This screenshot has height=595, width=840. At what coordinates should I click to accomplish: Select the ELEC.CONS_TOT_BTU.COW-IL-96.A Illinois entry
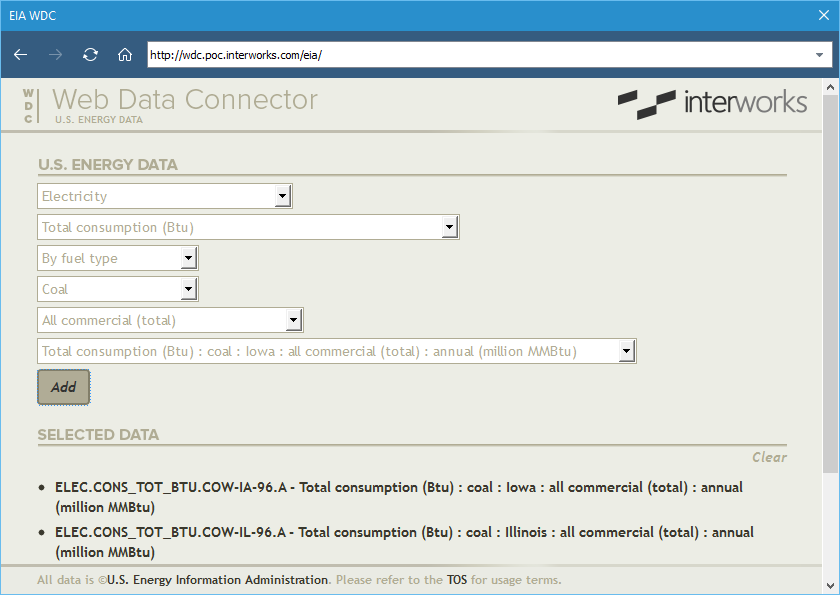404,542
